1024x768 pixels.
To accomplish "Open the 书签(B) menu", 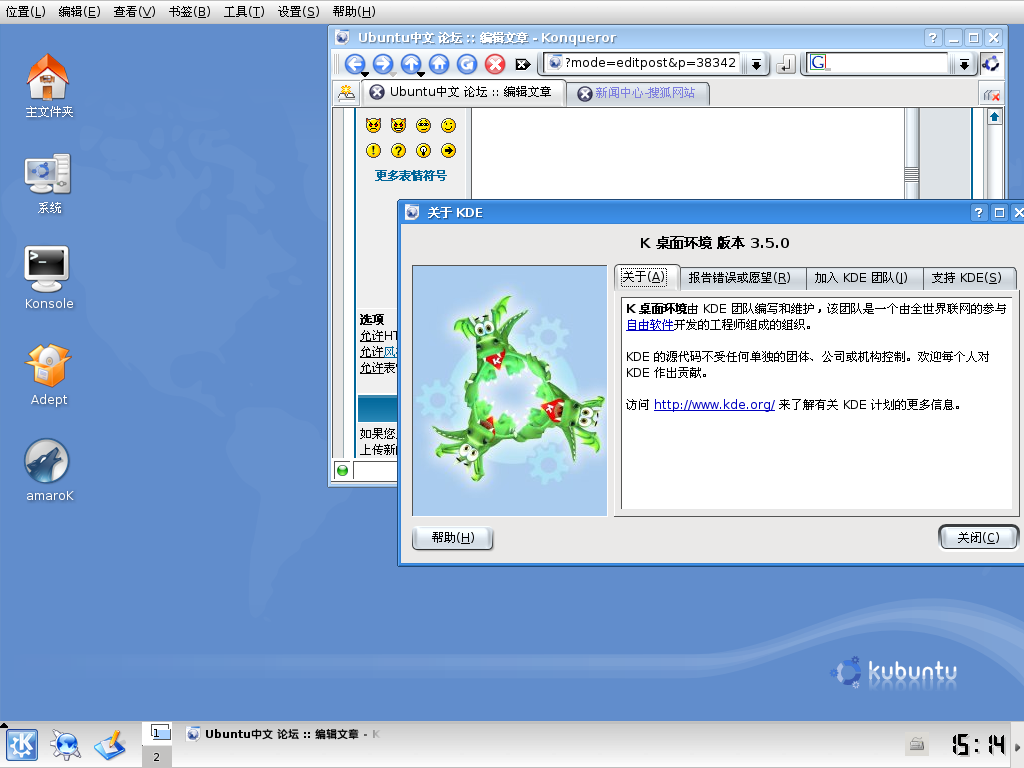I will pos(189,12).
